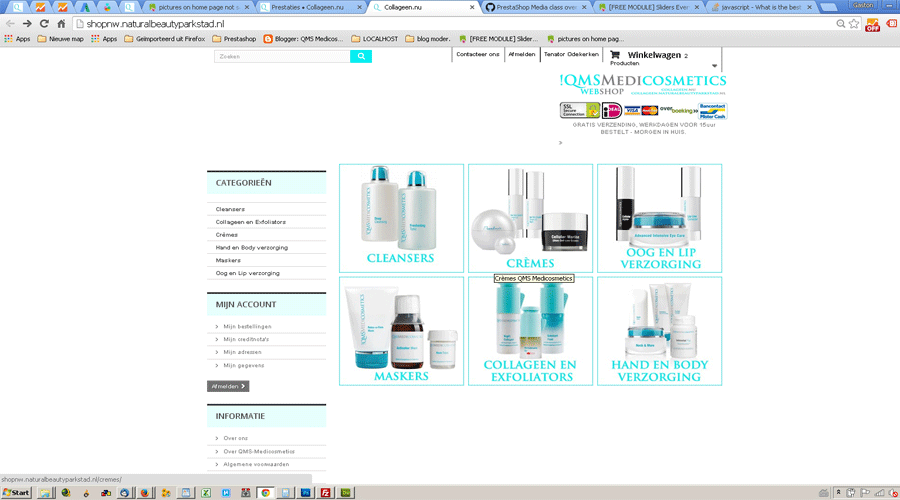Open the MASKERS product tile
The width and height of the screenshot is (900, 500).
point(401,331)
